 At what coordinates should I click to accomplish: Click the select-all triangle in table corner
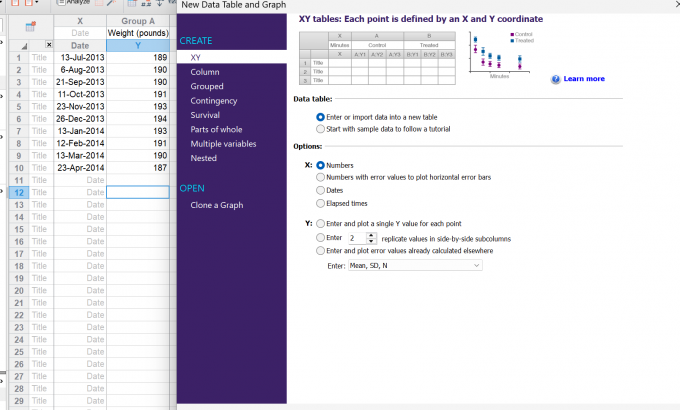tap(24, 46)
